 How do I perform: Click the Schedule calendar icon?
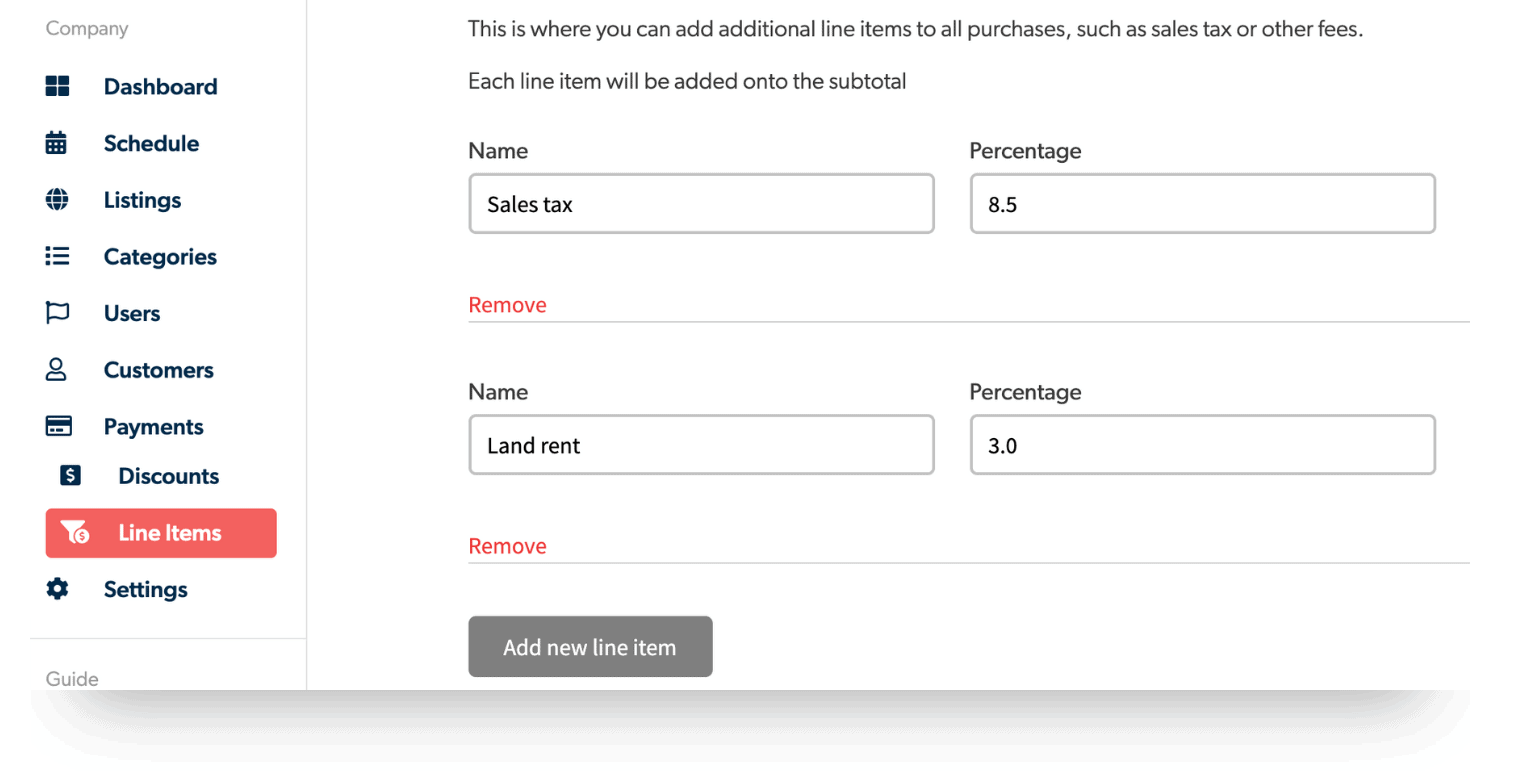pos(57,143)
